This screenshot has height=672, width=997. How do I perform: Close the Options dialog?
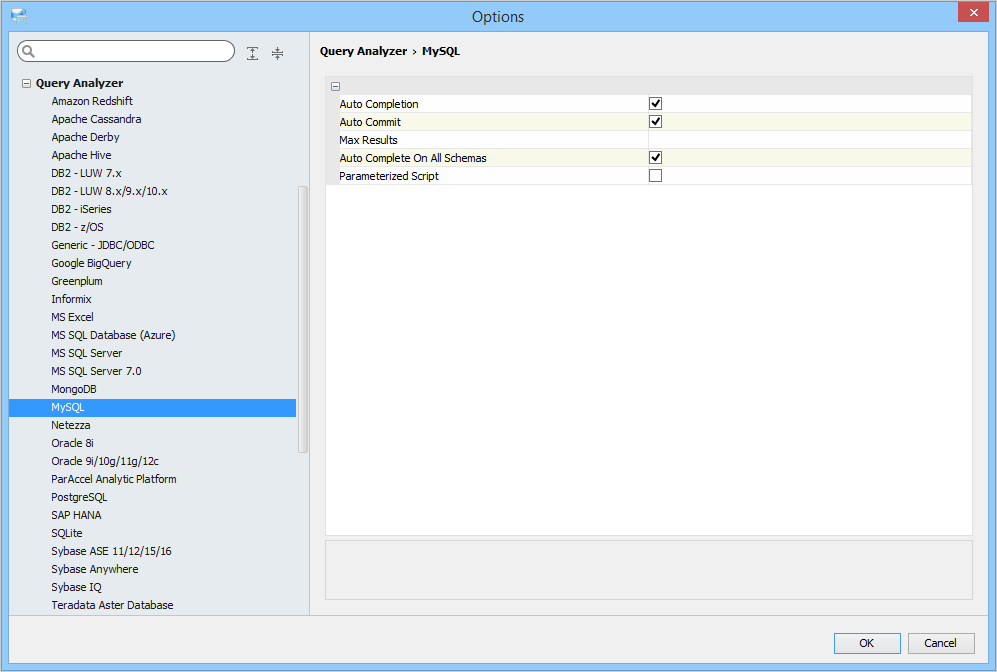tap(973, 13)
